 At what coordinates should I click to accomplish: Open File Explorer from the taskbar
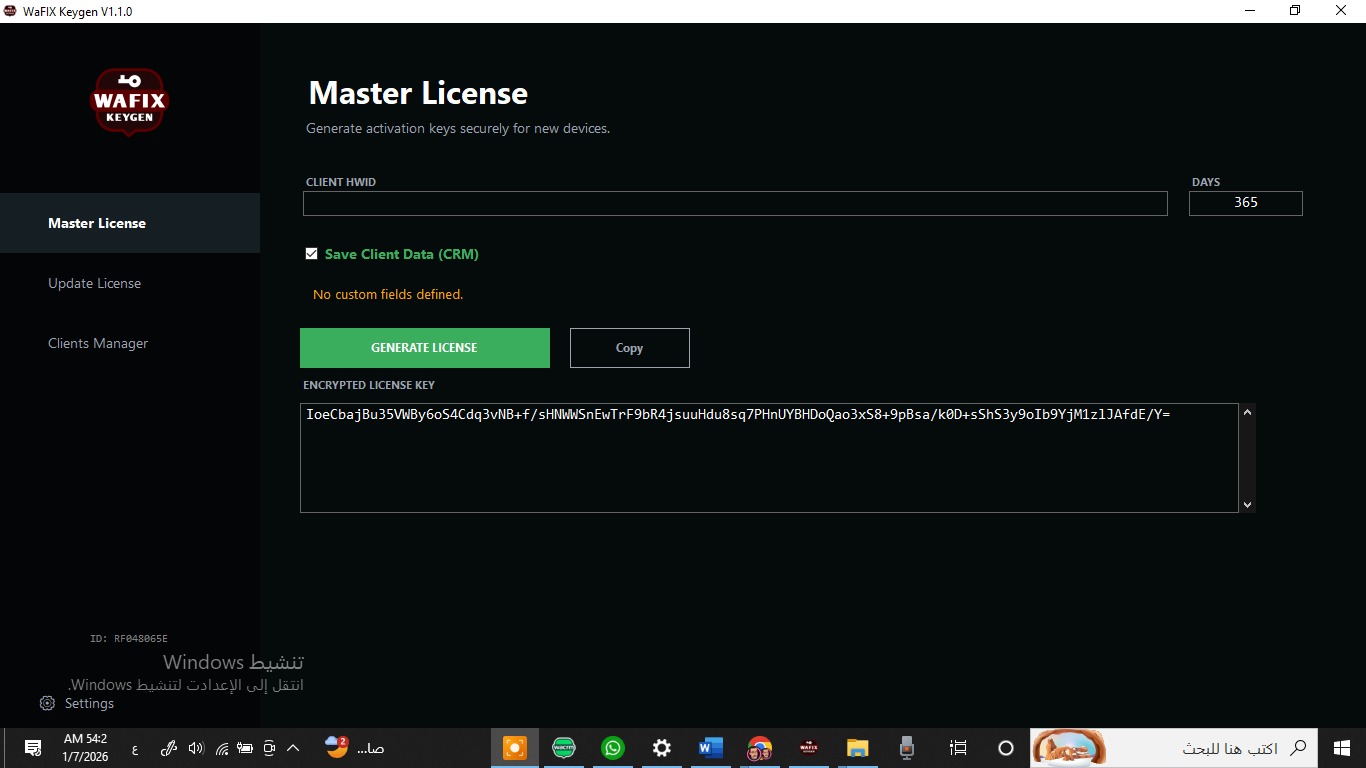click(857, 748)
